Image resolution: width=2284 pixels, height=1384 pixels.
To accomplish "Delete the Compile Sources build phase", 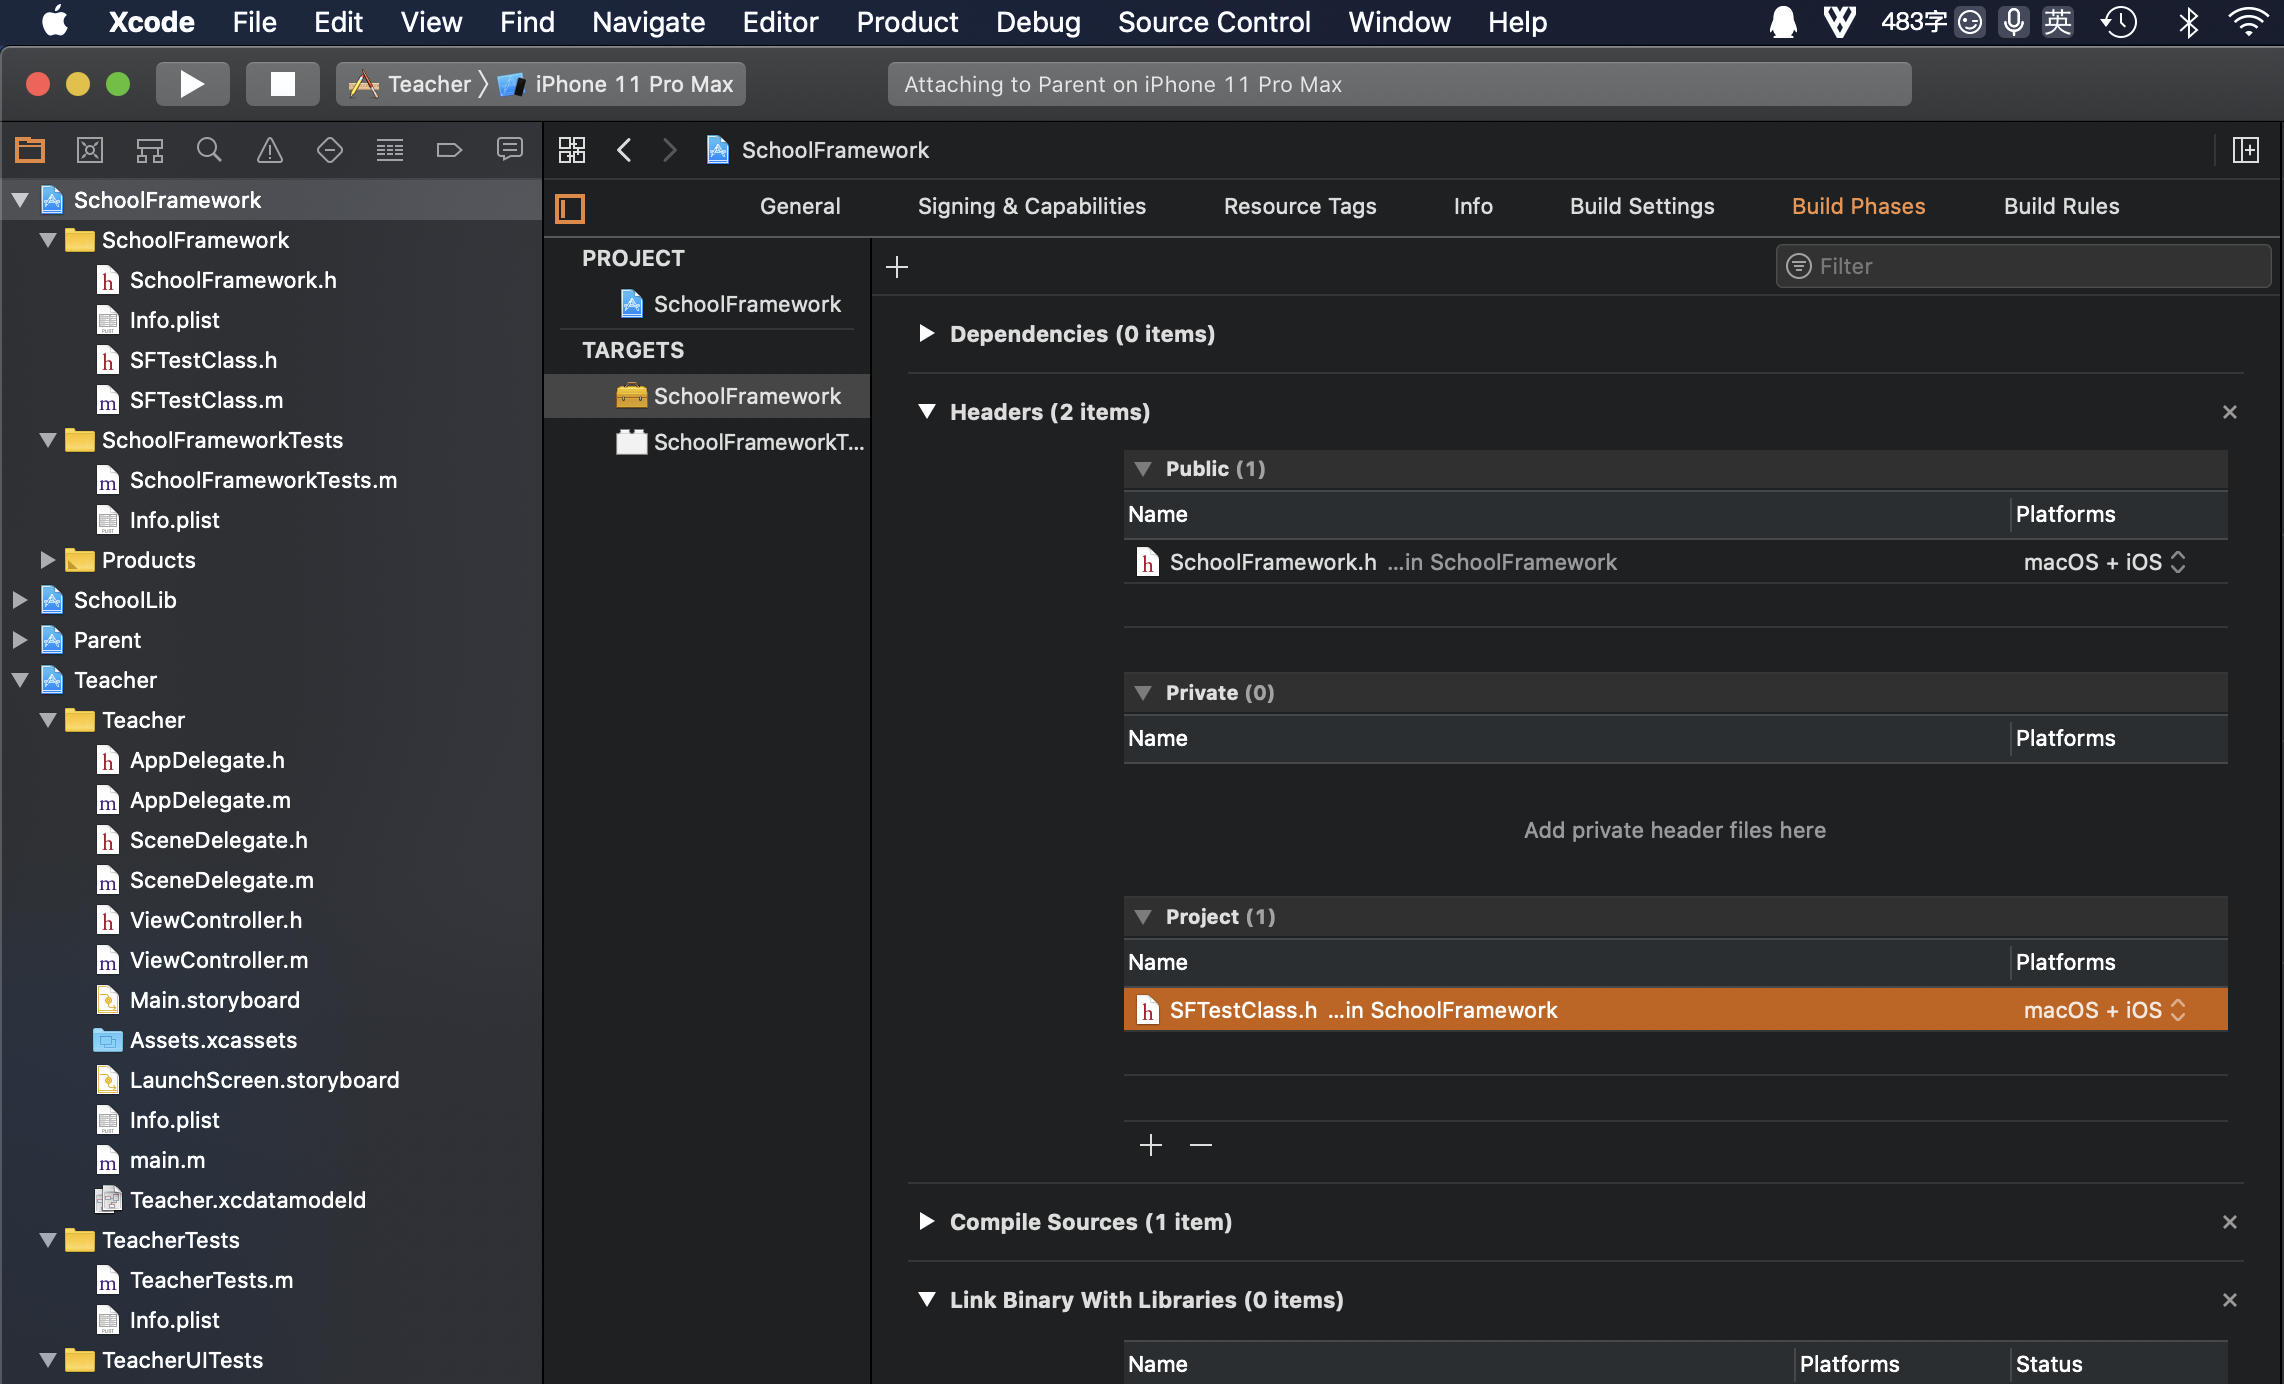I will tap(2229, 1222).
